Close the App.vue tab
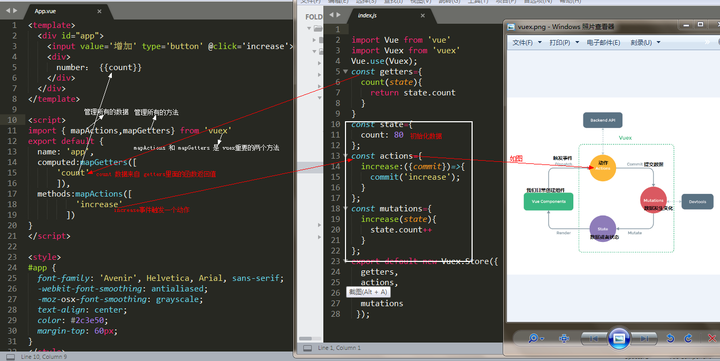Screen dimensions: 720x361 click(x=99, y=11)
